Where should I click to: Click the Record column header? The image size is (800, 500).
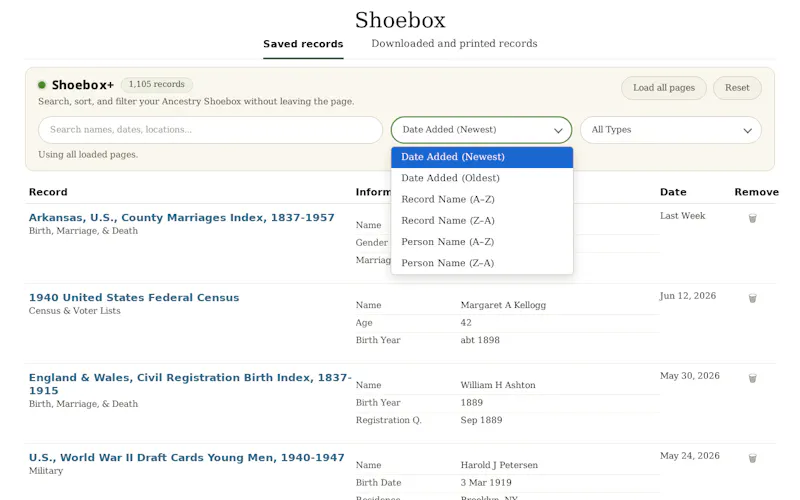pyautogui.click(x=48, y=192)
